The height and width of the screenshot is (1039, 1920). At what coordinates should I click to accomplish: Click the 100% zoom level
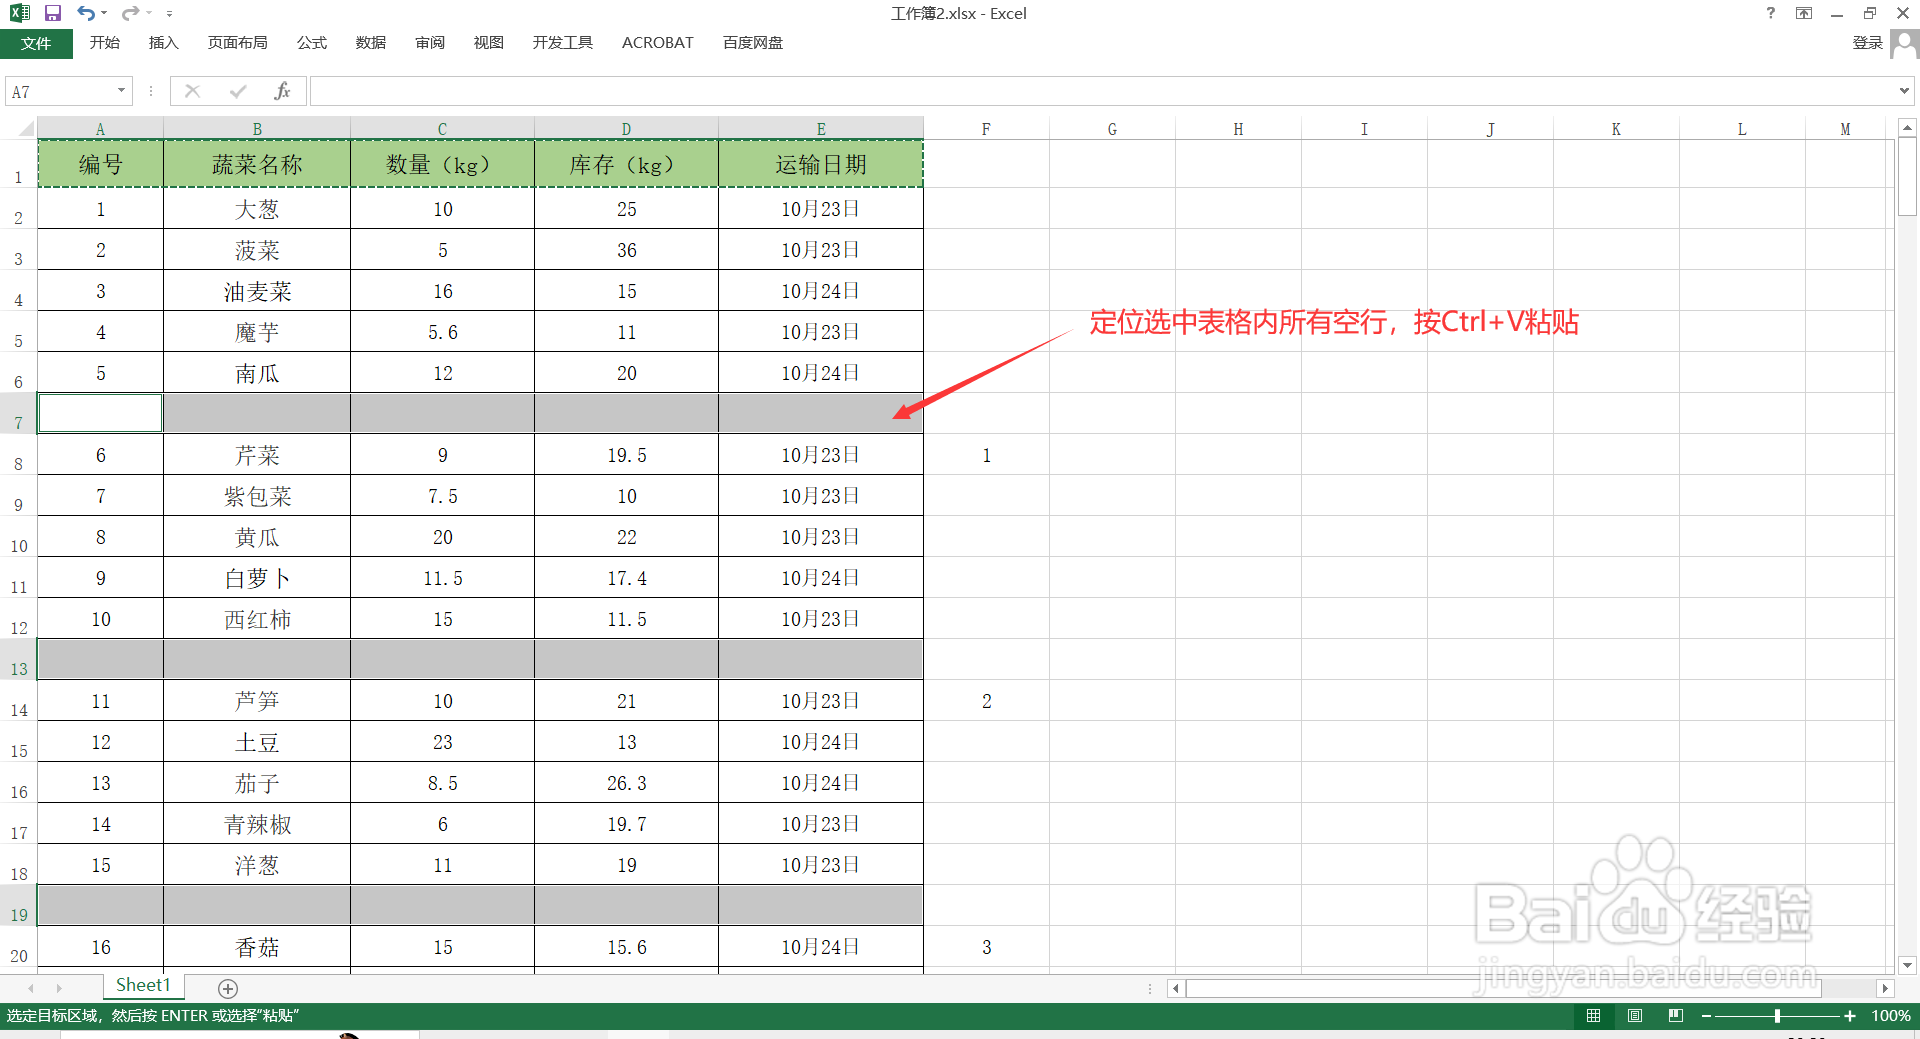click(1890, 1015)
